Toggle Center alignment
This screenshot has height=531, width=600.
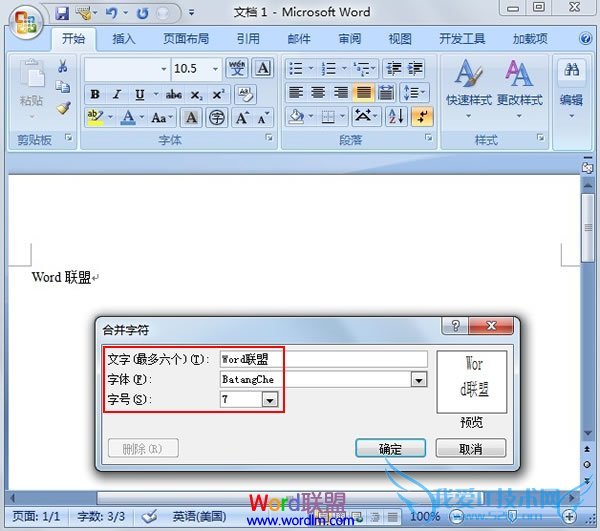(x=318, y=92)
